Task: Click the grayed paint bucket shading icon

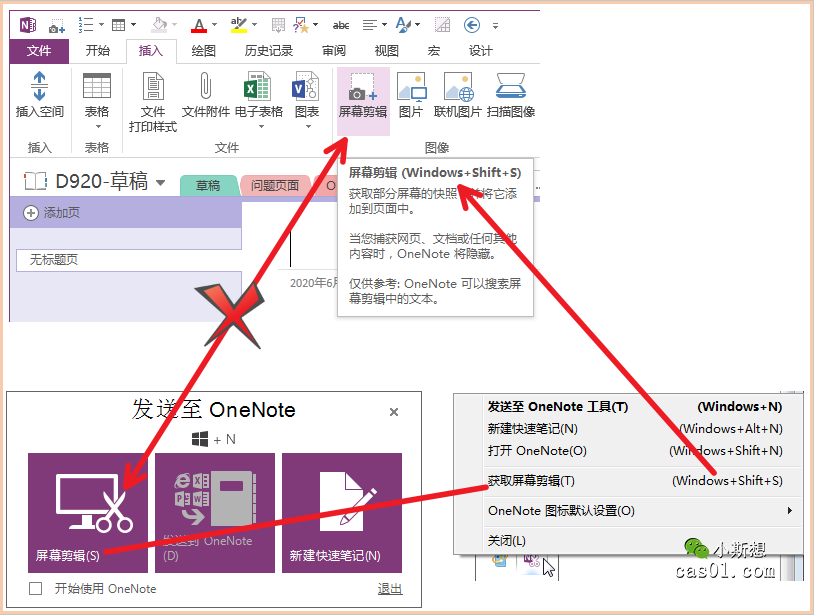Action: tap(159, 24)
